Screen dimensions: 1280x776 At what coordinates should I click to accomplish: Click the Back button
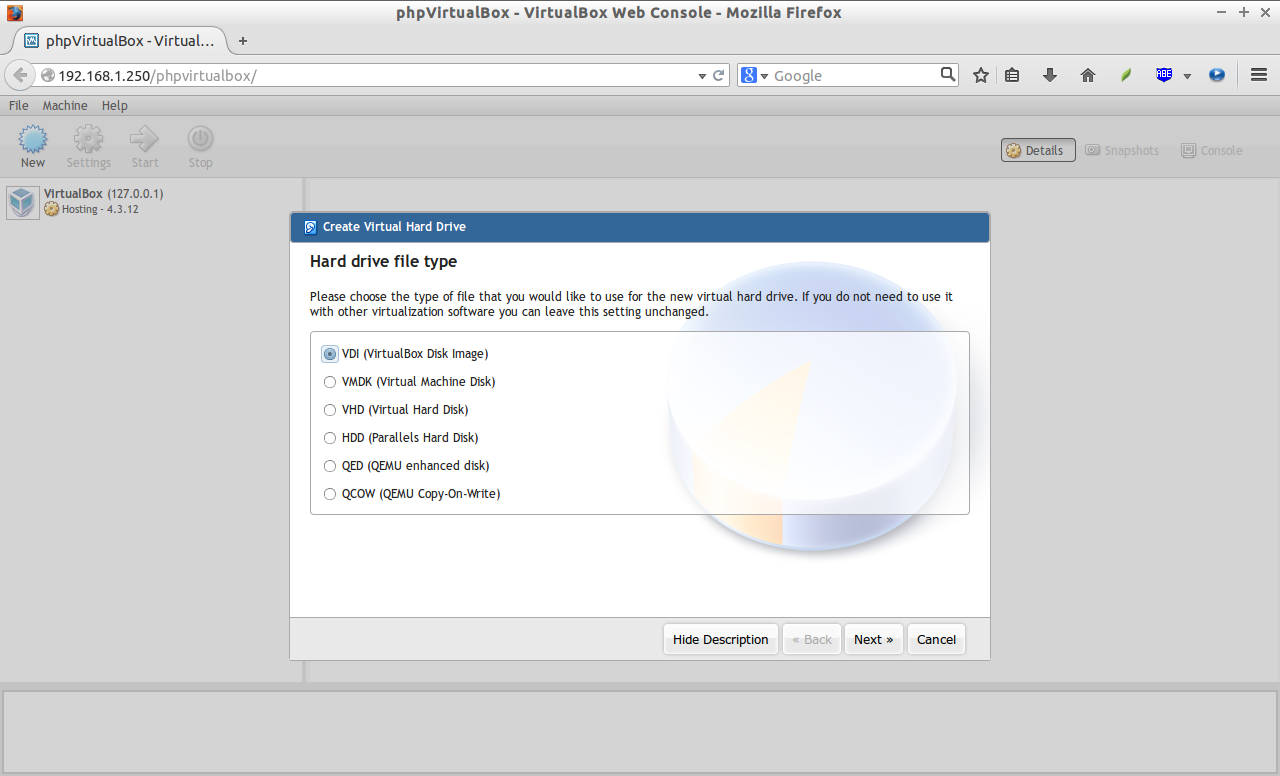(811, 640)
